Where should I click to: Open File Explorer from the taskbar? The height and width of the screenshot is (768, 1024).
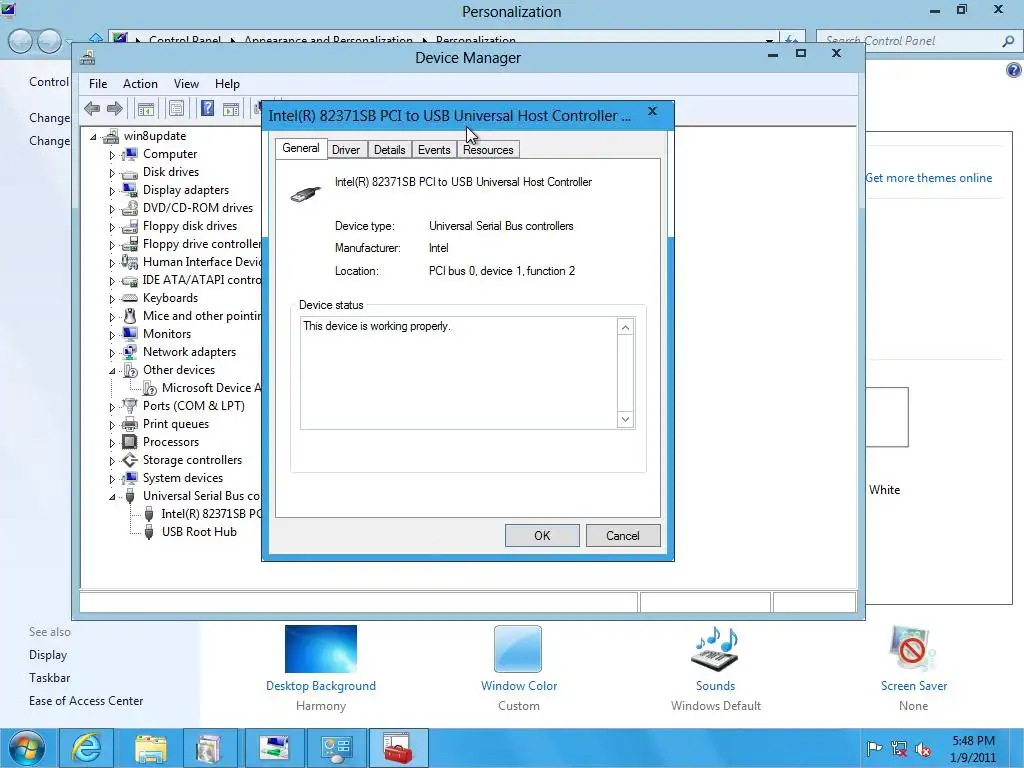150,748
